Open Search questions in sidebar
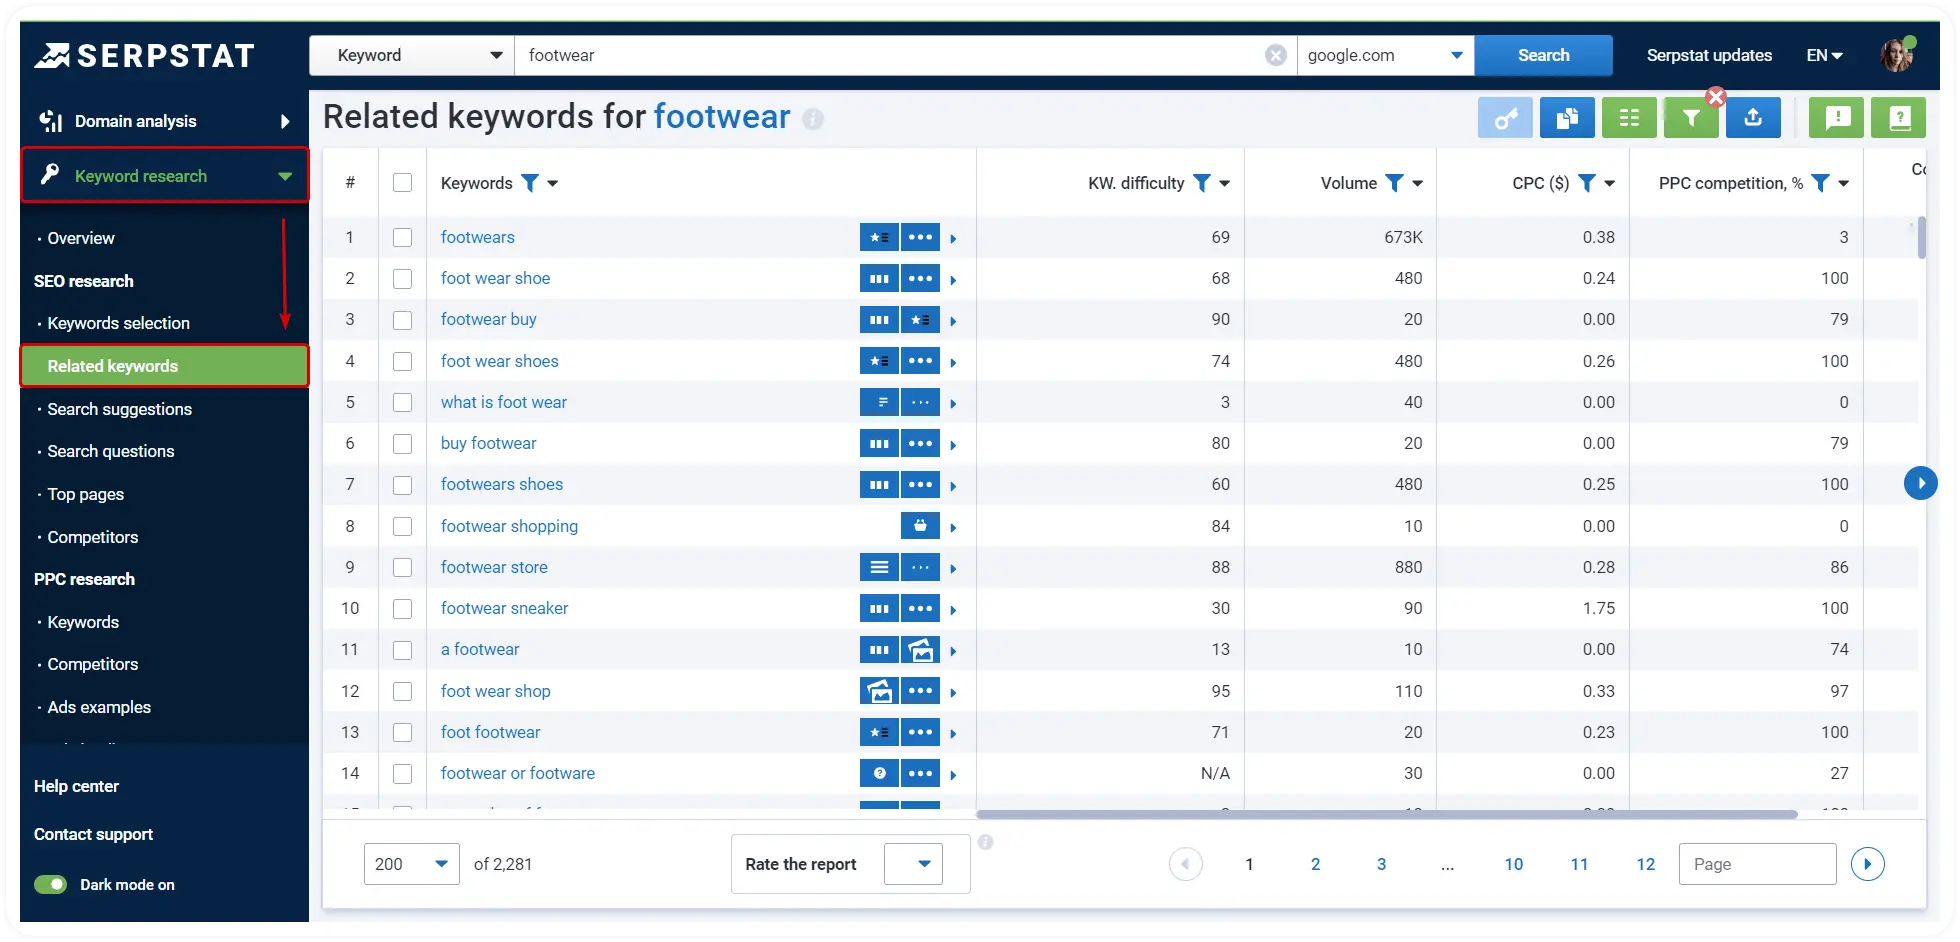 [x=110, y=451]
